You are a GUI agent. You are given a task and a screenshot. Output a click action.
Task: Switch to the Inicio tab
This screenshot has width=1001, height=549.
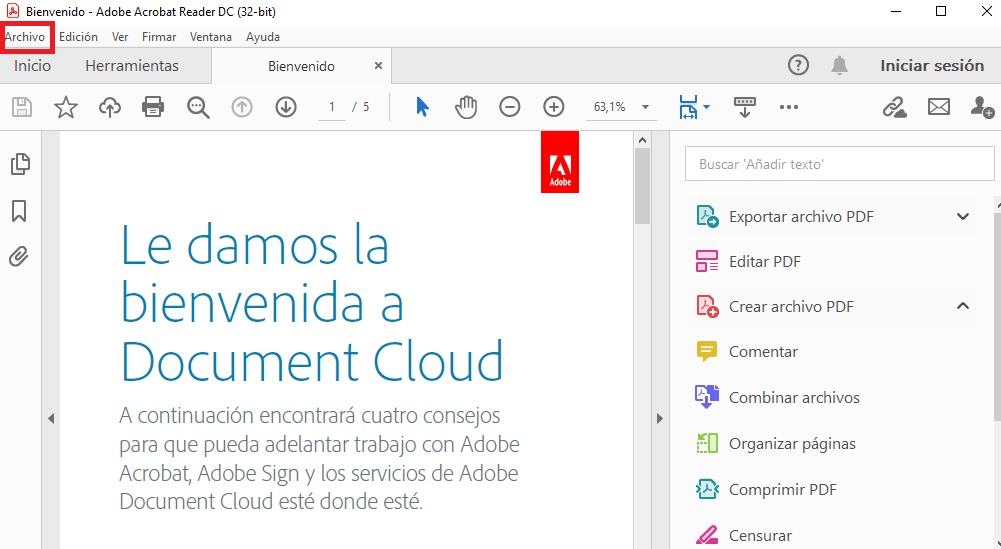tap(33, 65)
